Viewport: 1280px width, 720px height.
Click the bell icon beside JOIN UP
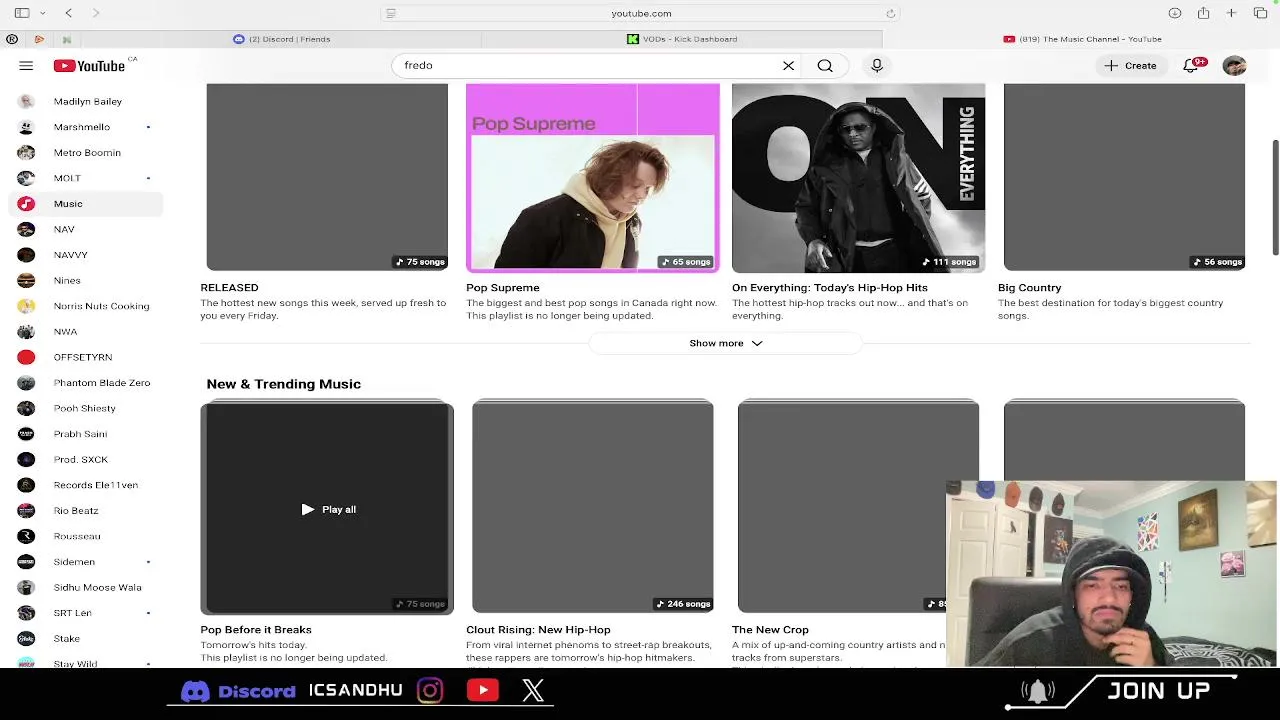pyautogui.click(x=1037, y=691)
